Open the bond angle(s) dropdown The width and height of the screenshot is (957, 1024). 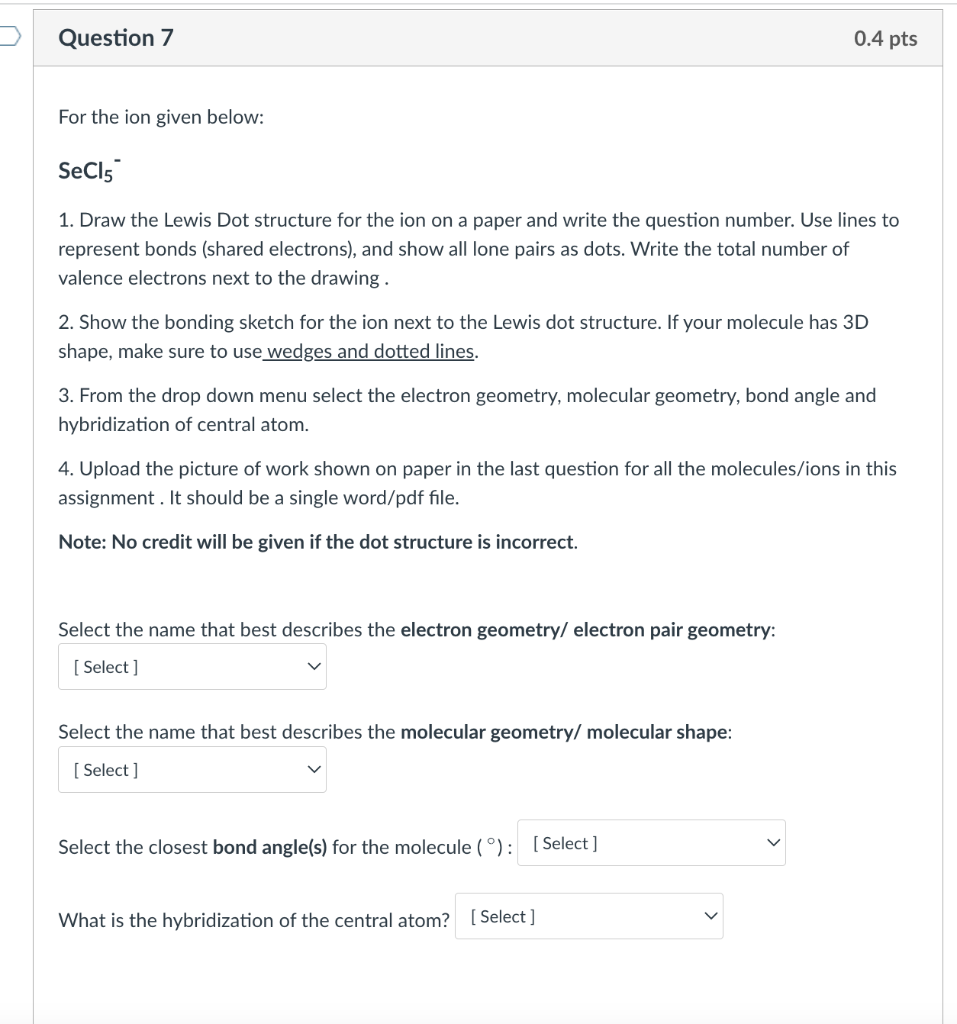pyautogui.click(x=651, y=843)
